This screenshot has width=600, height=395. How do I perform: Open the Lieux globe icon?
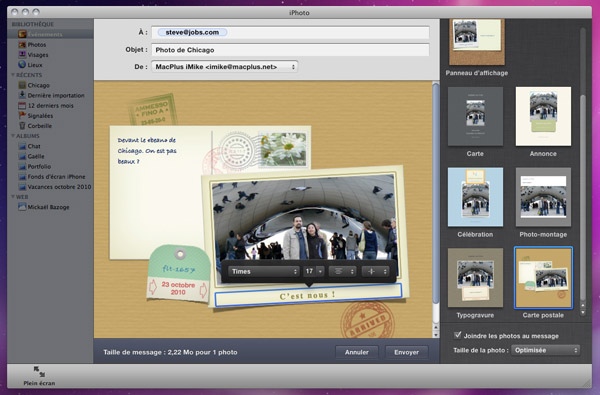pos(22,65)
